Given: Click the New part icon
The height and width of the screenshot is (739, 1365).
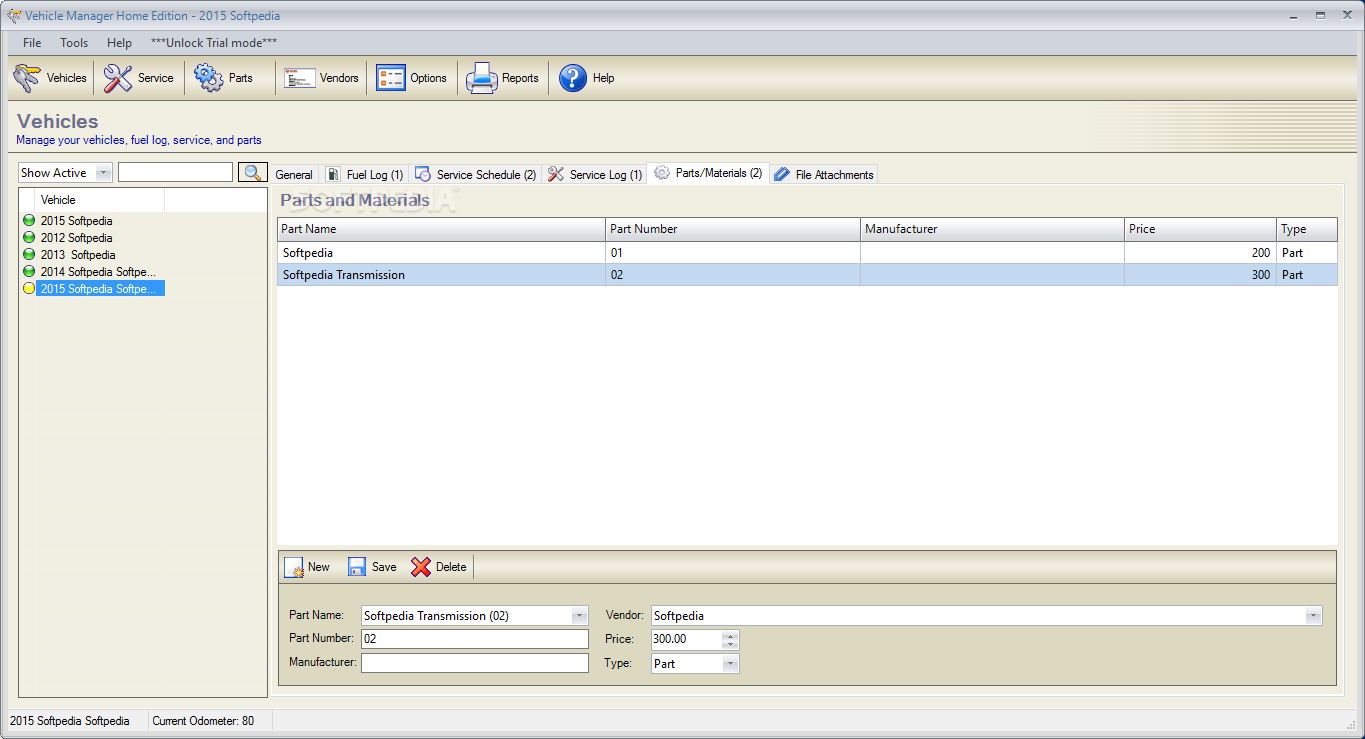Looking at the screenshot, I should (294, 567).
